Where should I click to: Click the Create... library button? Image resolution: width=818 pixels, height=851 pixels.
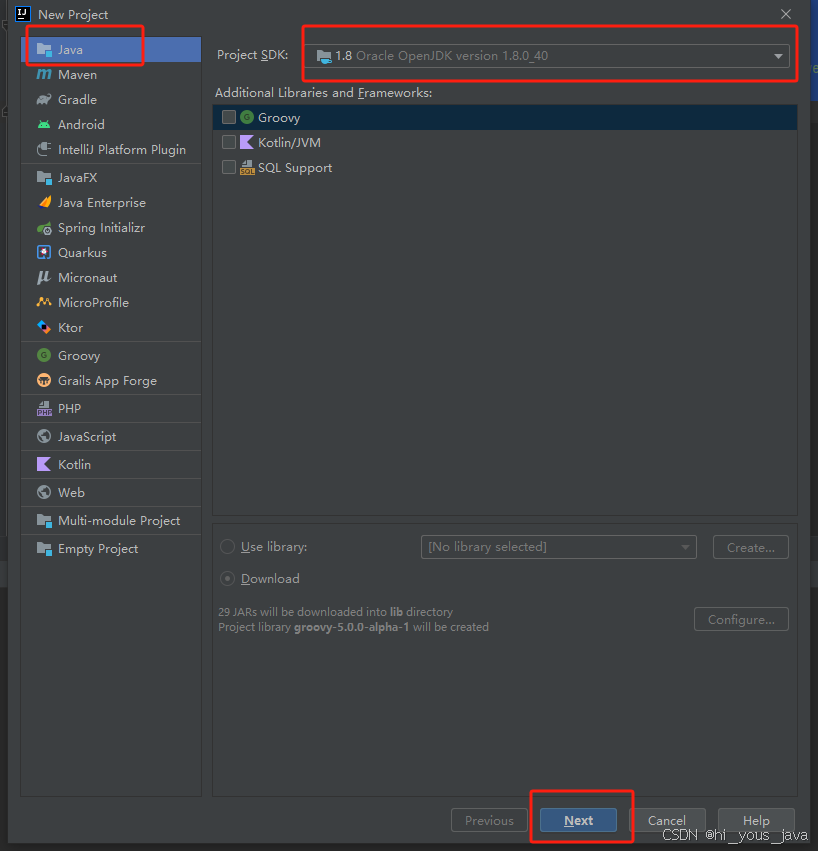751,547
